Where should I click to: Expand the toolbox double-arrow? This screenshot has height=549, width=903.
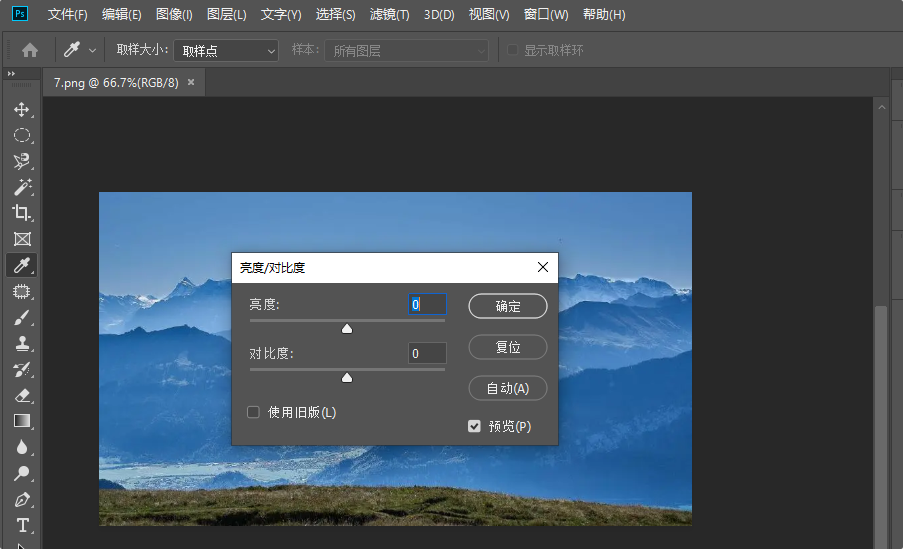point(11,74)
